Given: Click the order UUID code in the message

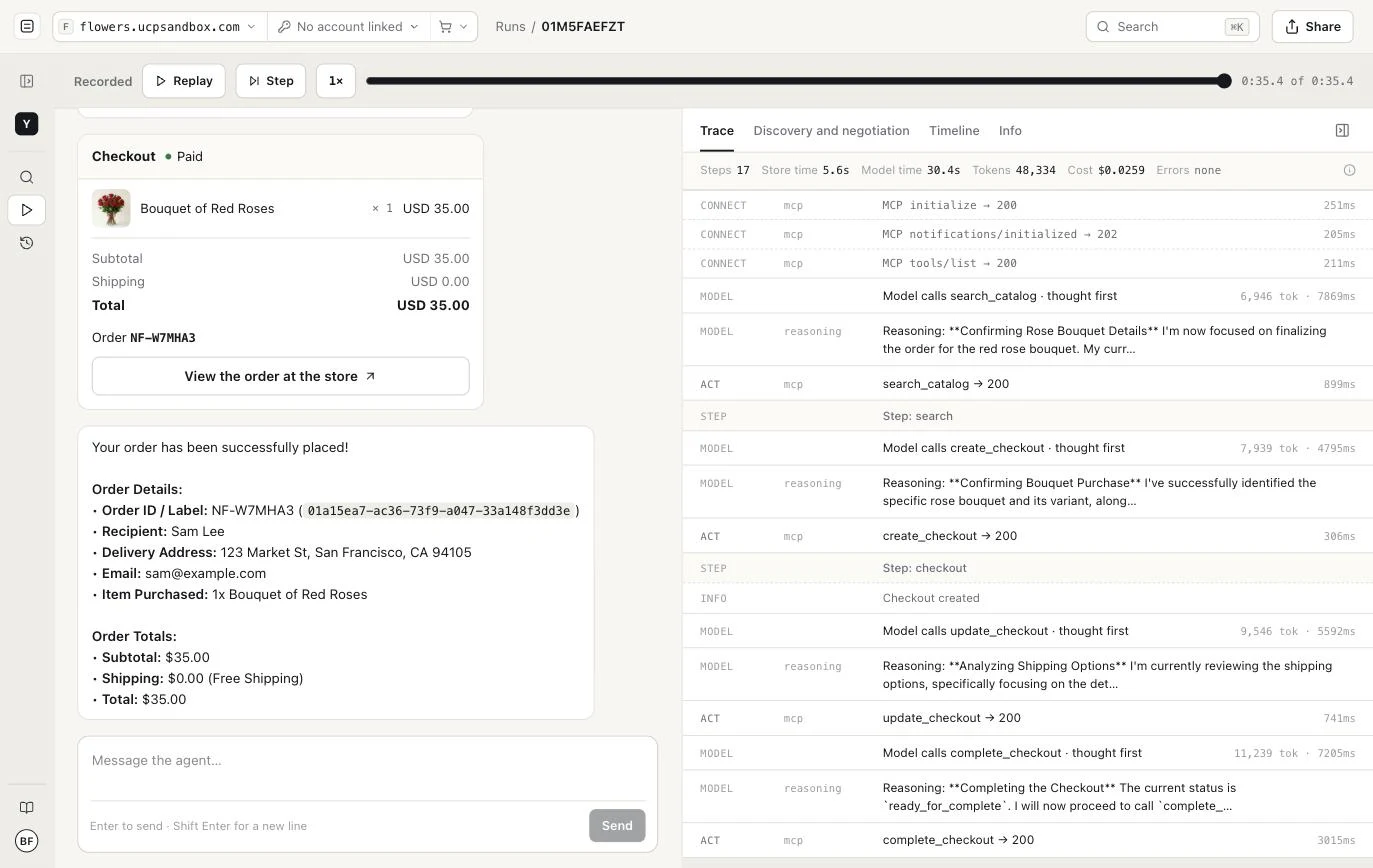Looking at the screenshot, I should point(439,511).
